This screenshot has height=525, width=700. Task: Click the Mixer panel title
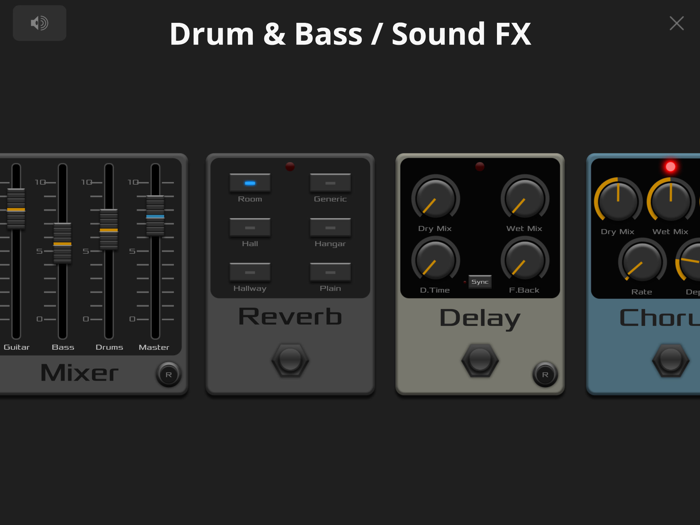79,373
